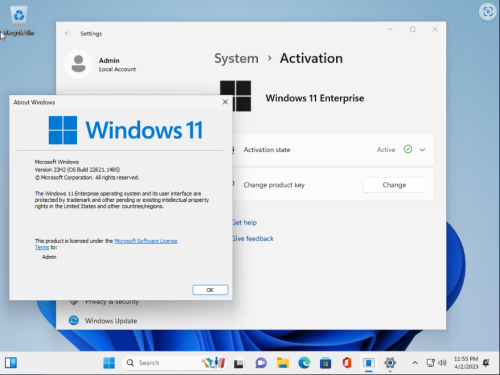Screen dimensions: 500x375
Task: Click the Version 22H2 build text
Action: [x=77, y=170]
